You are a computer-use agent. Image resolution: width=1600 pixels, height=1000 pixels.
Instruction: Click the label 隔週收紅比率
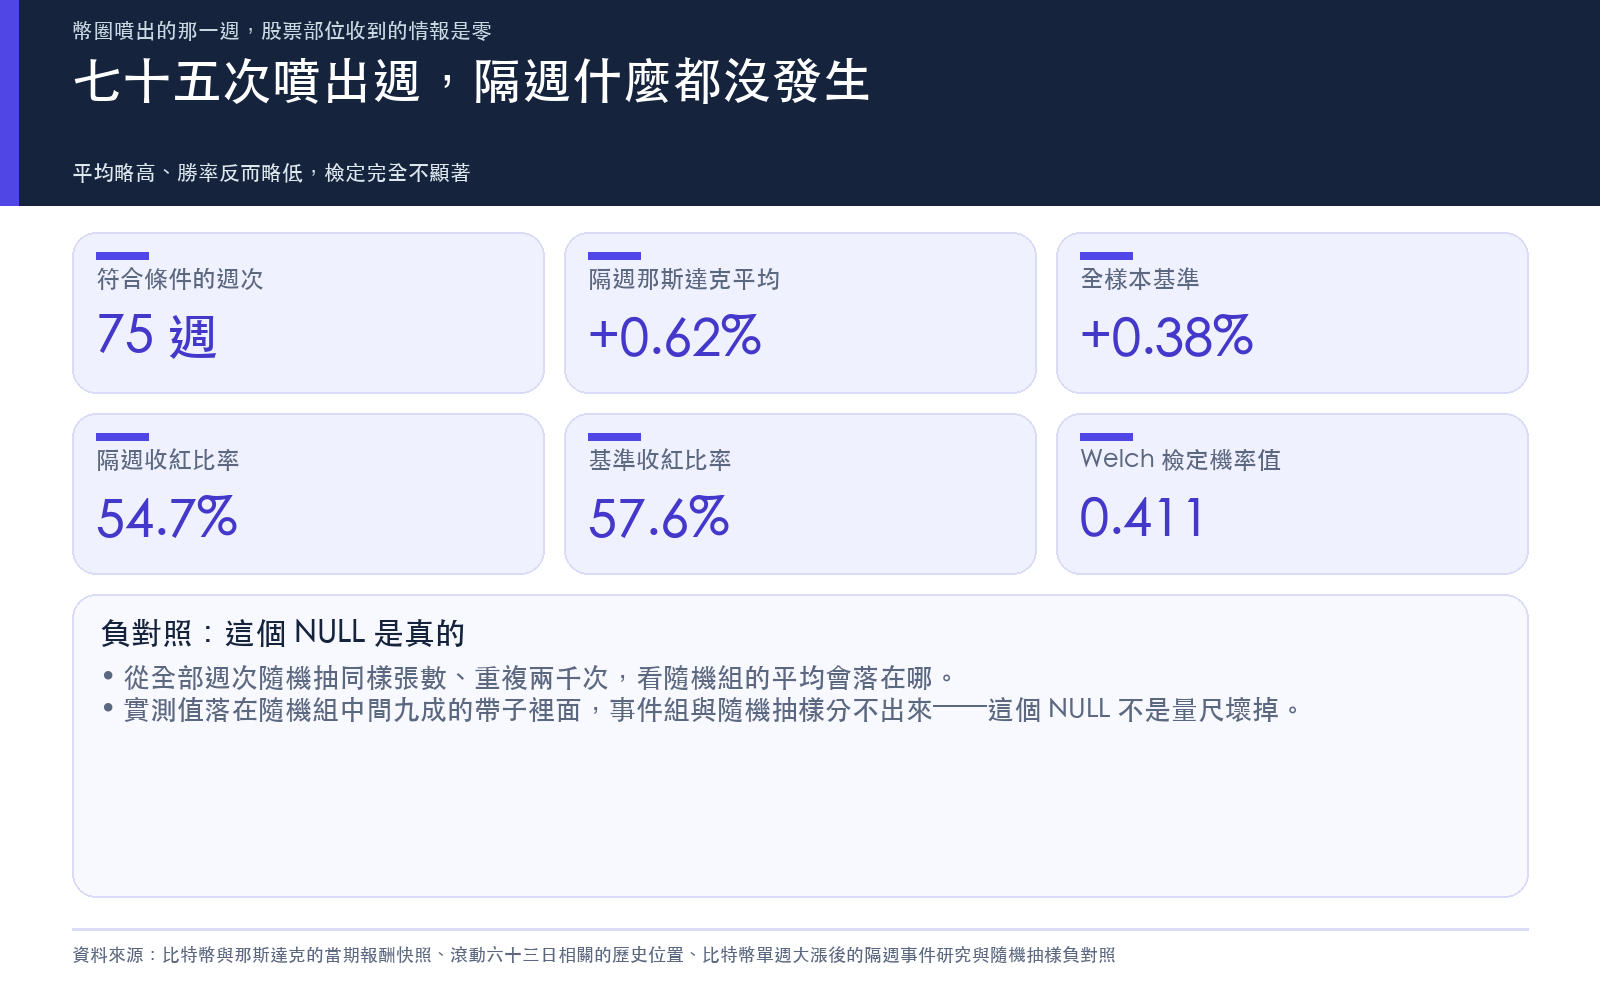tap(168, 460)
